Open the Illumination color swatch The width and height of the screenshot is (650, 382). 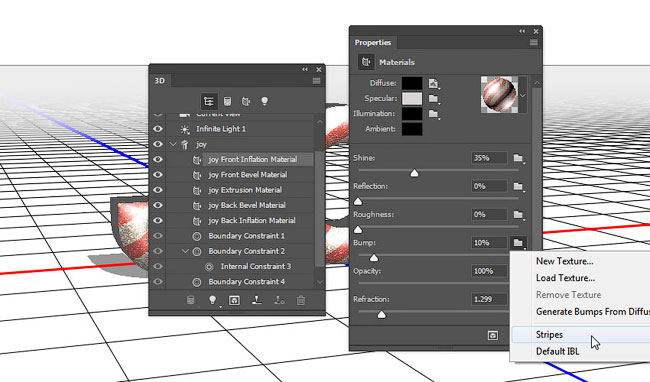click(x=412, y=114)
